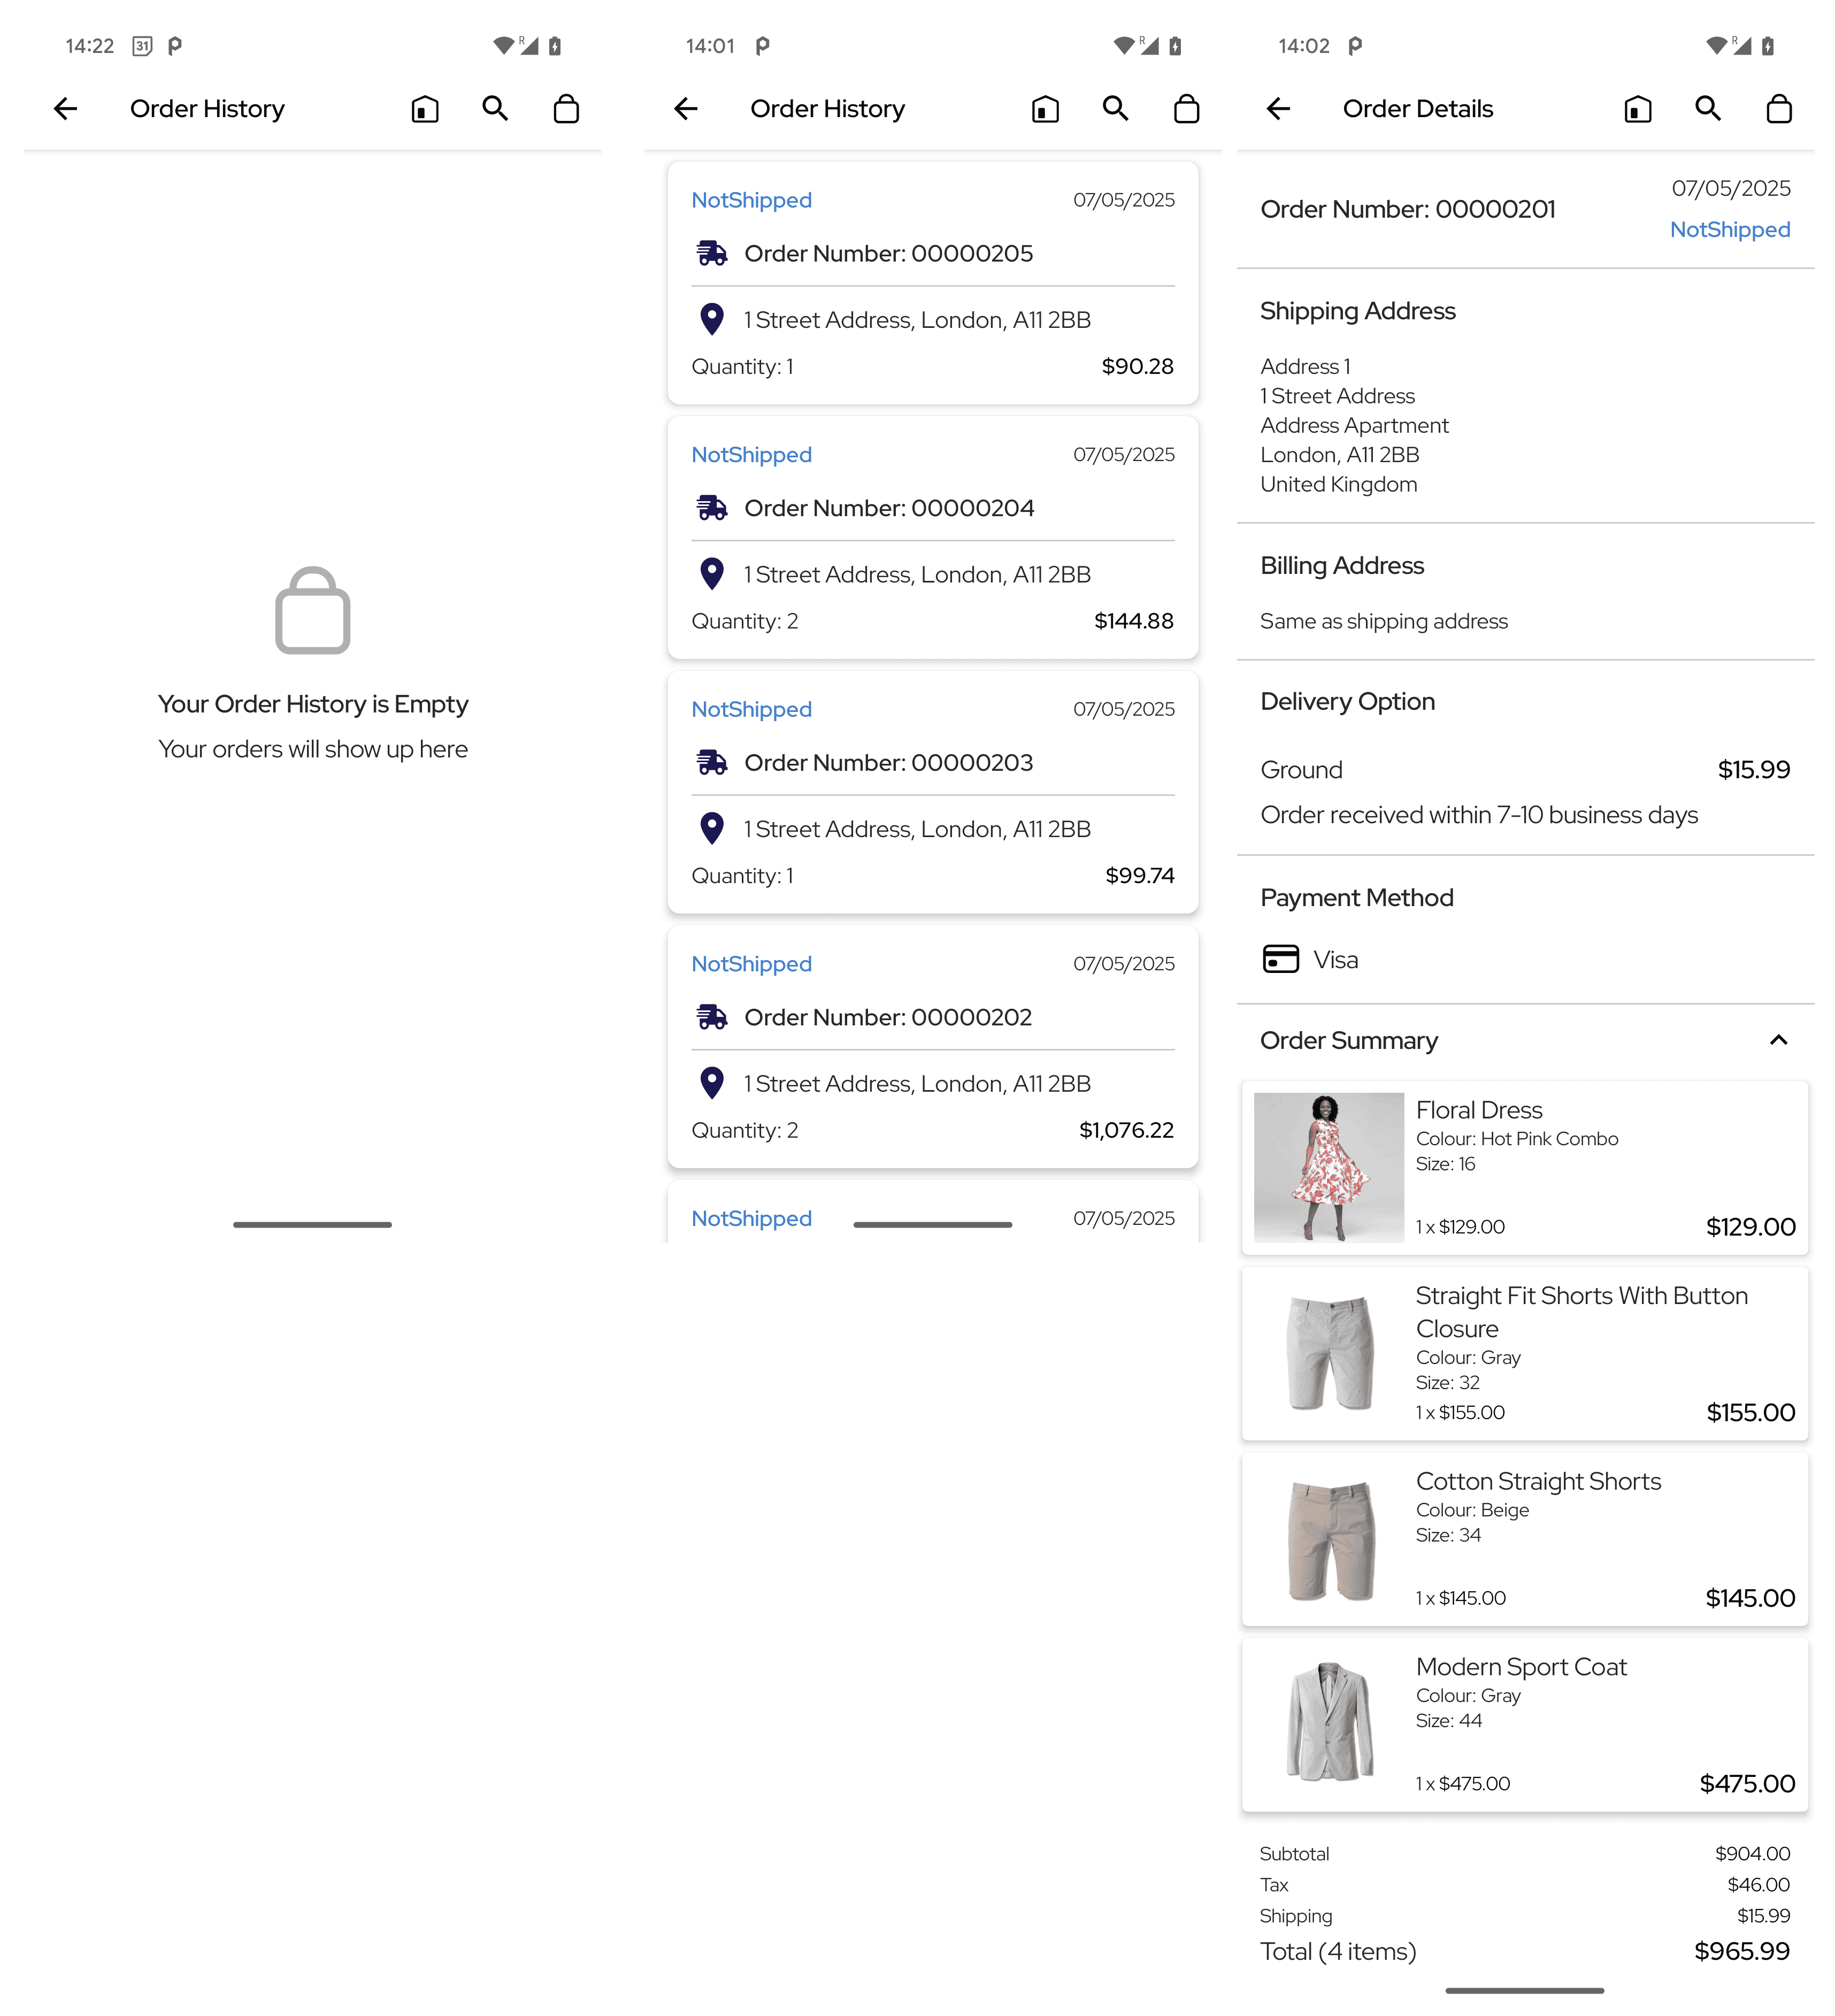
Task: Select the Floral Dress title
Action: (x=1479, y=1110)
